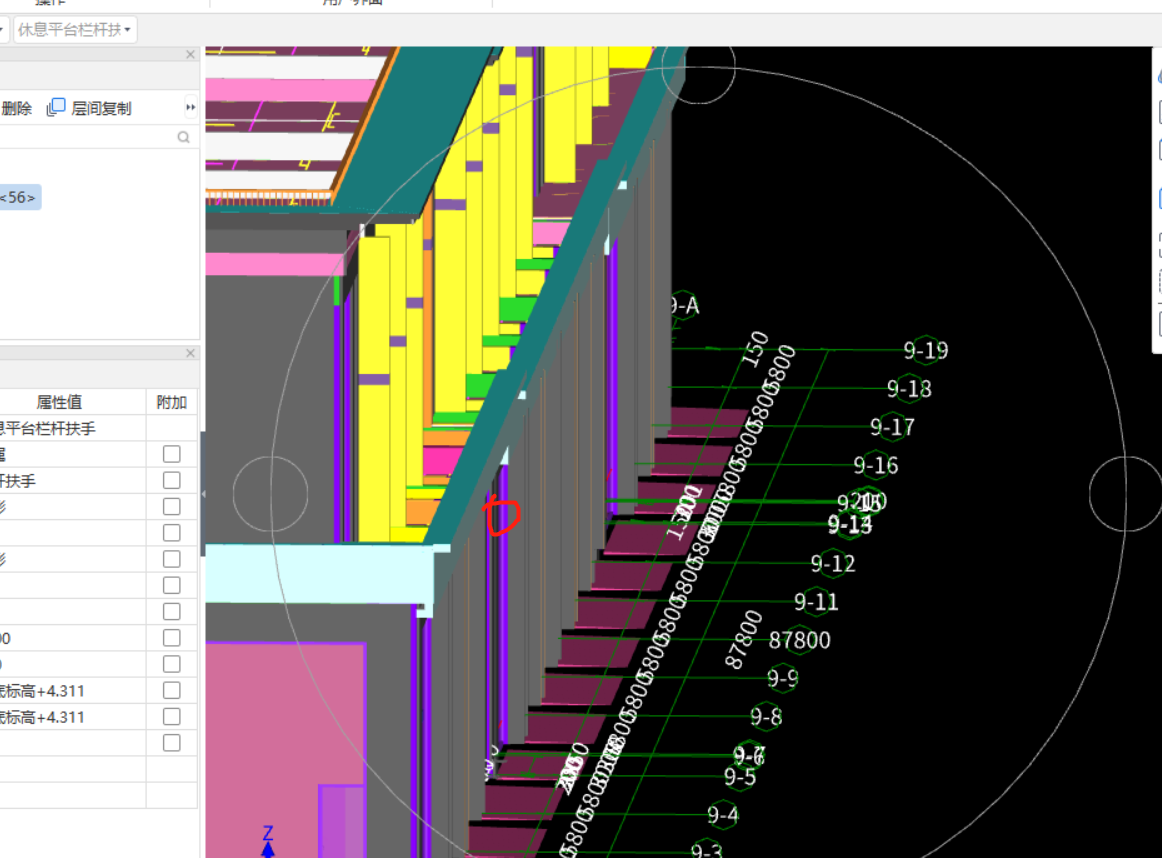The image size is (1162, 858).
Task: Close the component list panel
Action: click(x=190, y=55)
